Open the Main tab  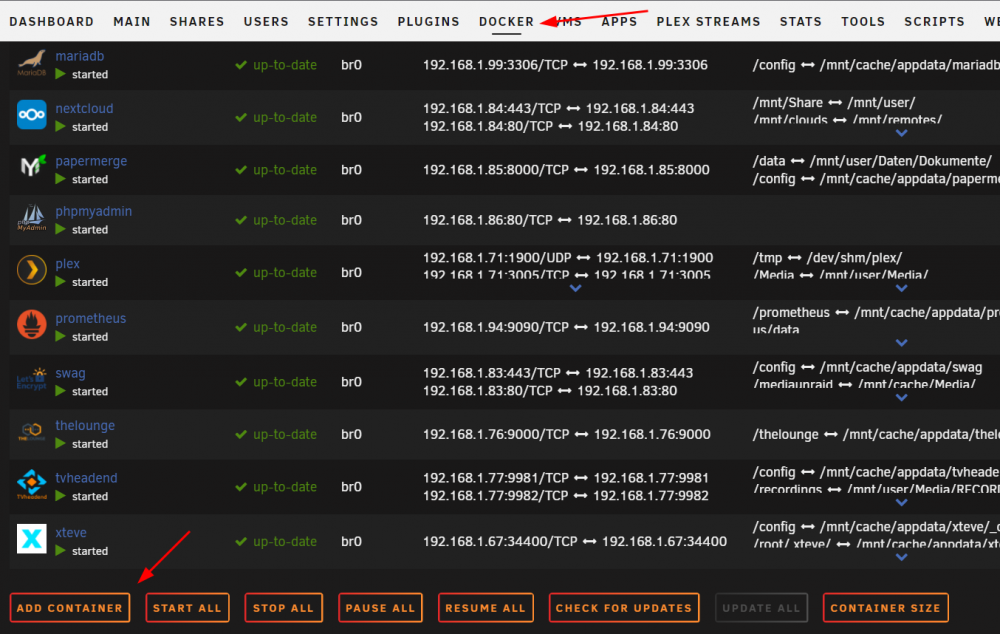click(x=132, y=22)
